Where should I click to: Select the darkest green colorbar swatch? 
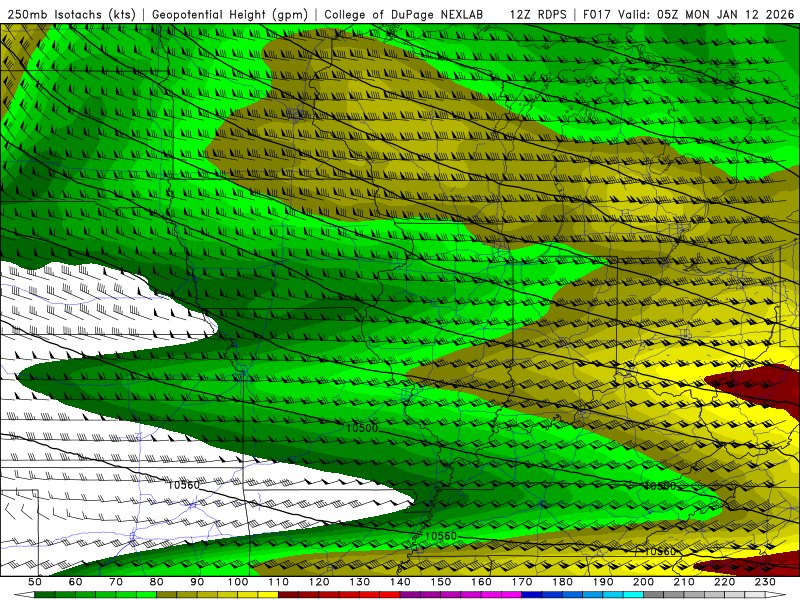pos(44,595)
